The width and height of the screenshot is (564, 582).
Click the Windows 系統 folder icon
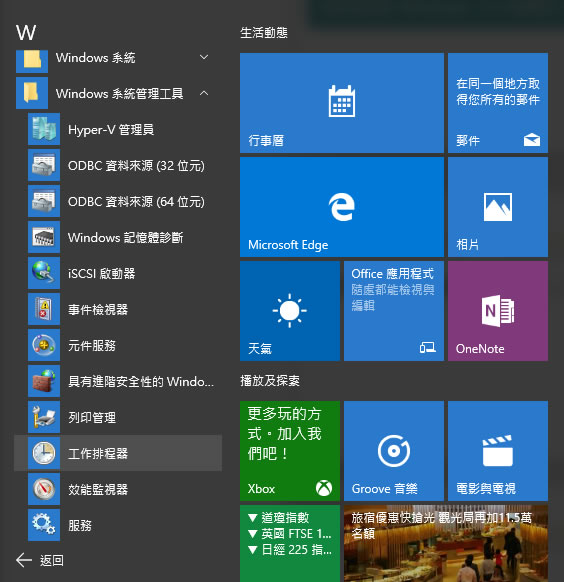(x=32, y=61)
